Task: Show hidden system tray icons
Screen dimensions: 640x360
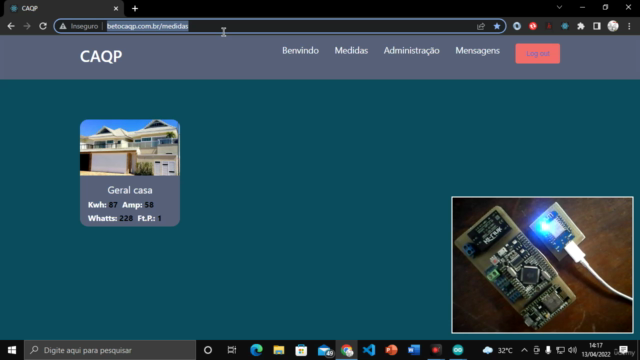Action: (524, 350)
